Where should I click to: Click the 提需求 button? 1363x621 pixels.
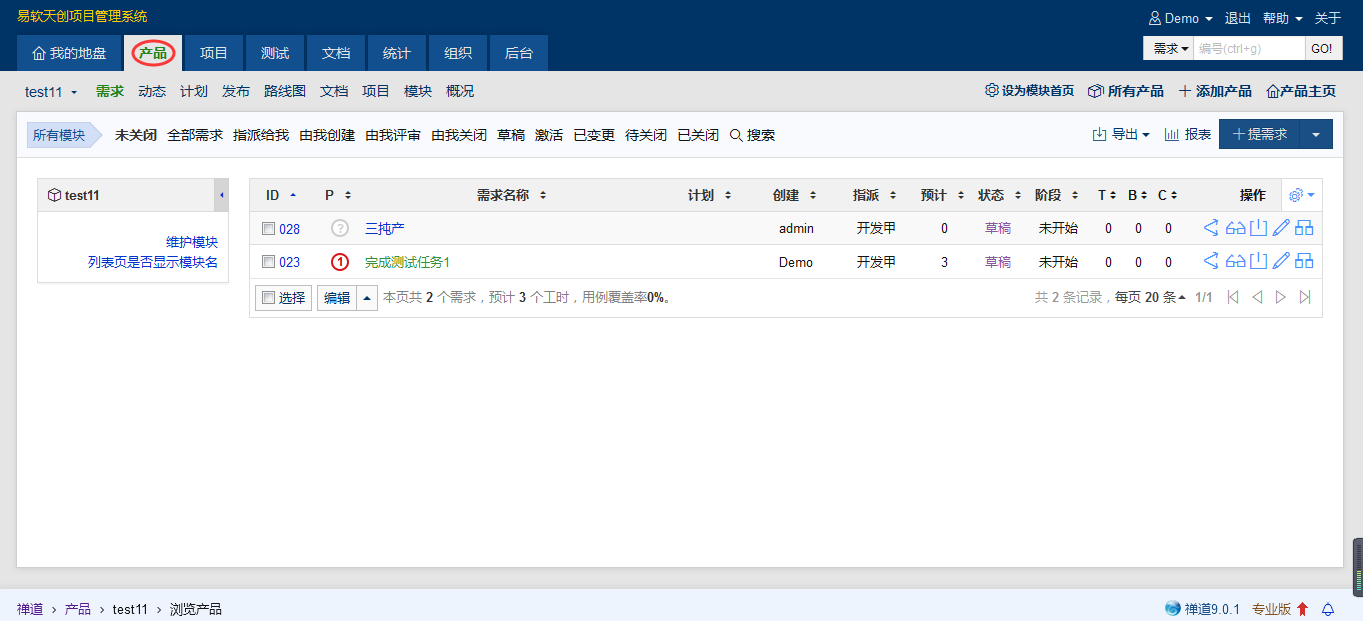[x=1259, y=134]
